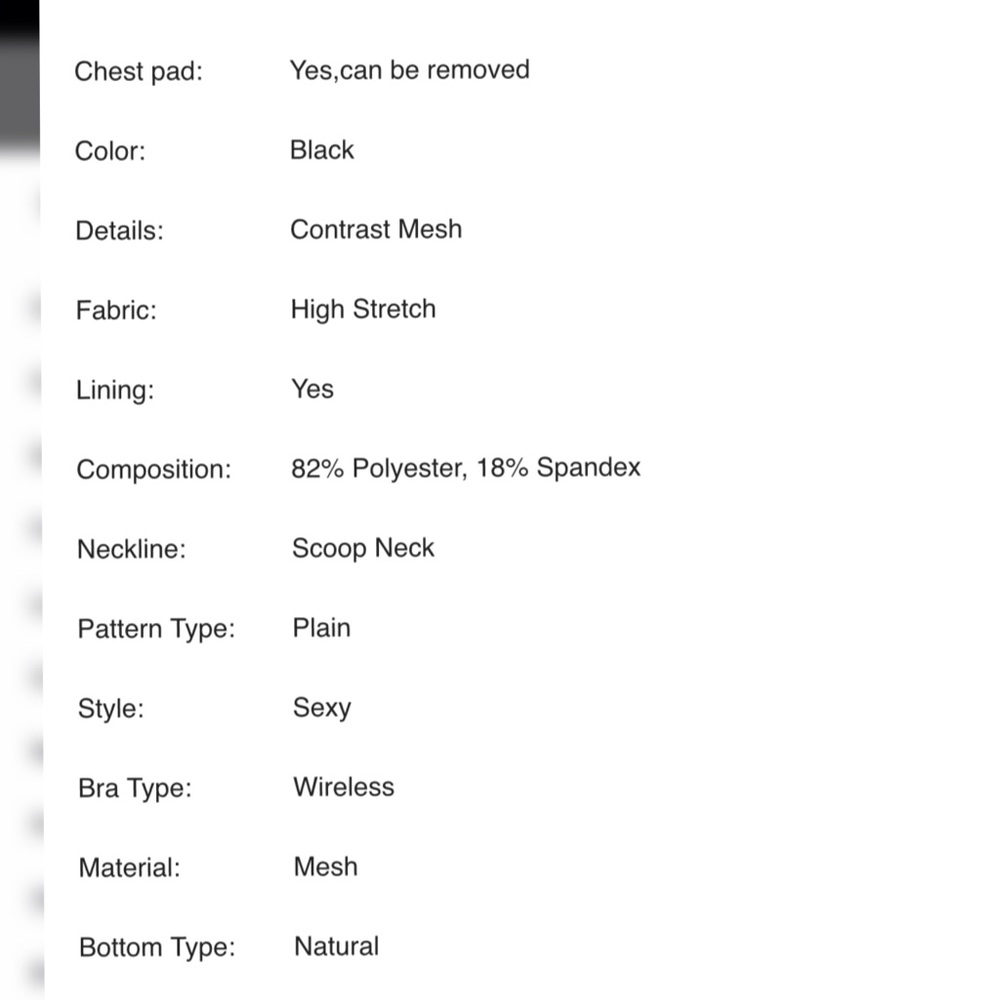The image size is (1000, 1000).
Task: Click the 'Material:' label
Action: [129, 868]
